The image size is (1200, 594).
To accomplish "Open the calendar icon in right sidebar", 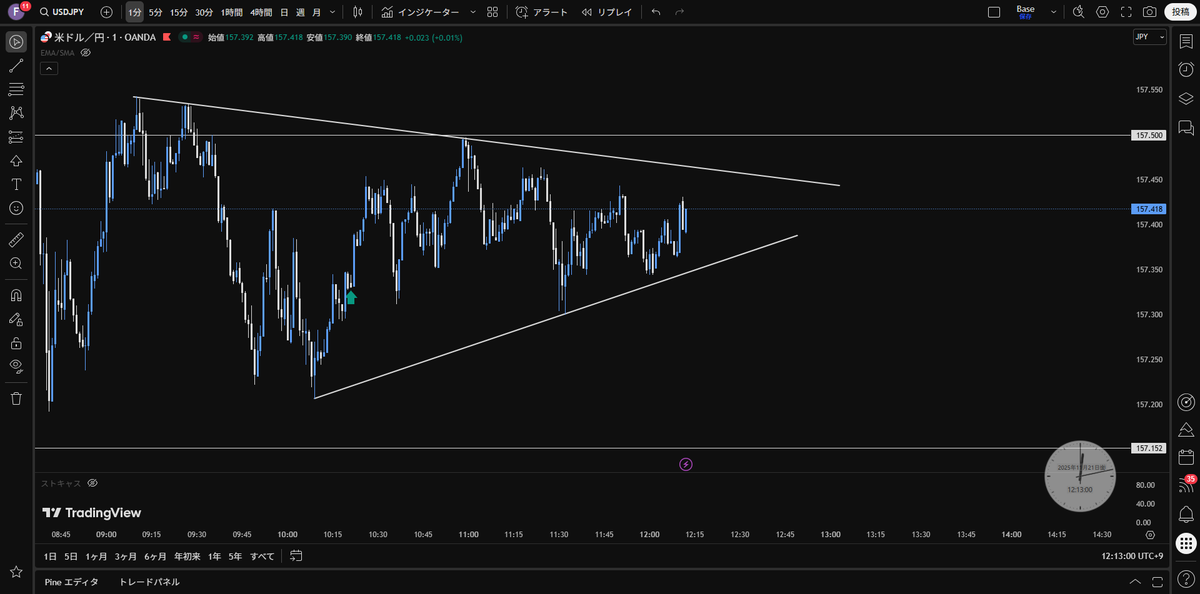I will coord(1186,458).
